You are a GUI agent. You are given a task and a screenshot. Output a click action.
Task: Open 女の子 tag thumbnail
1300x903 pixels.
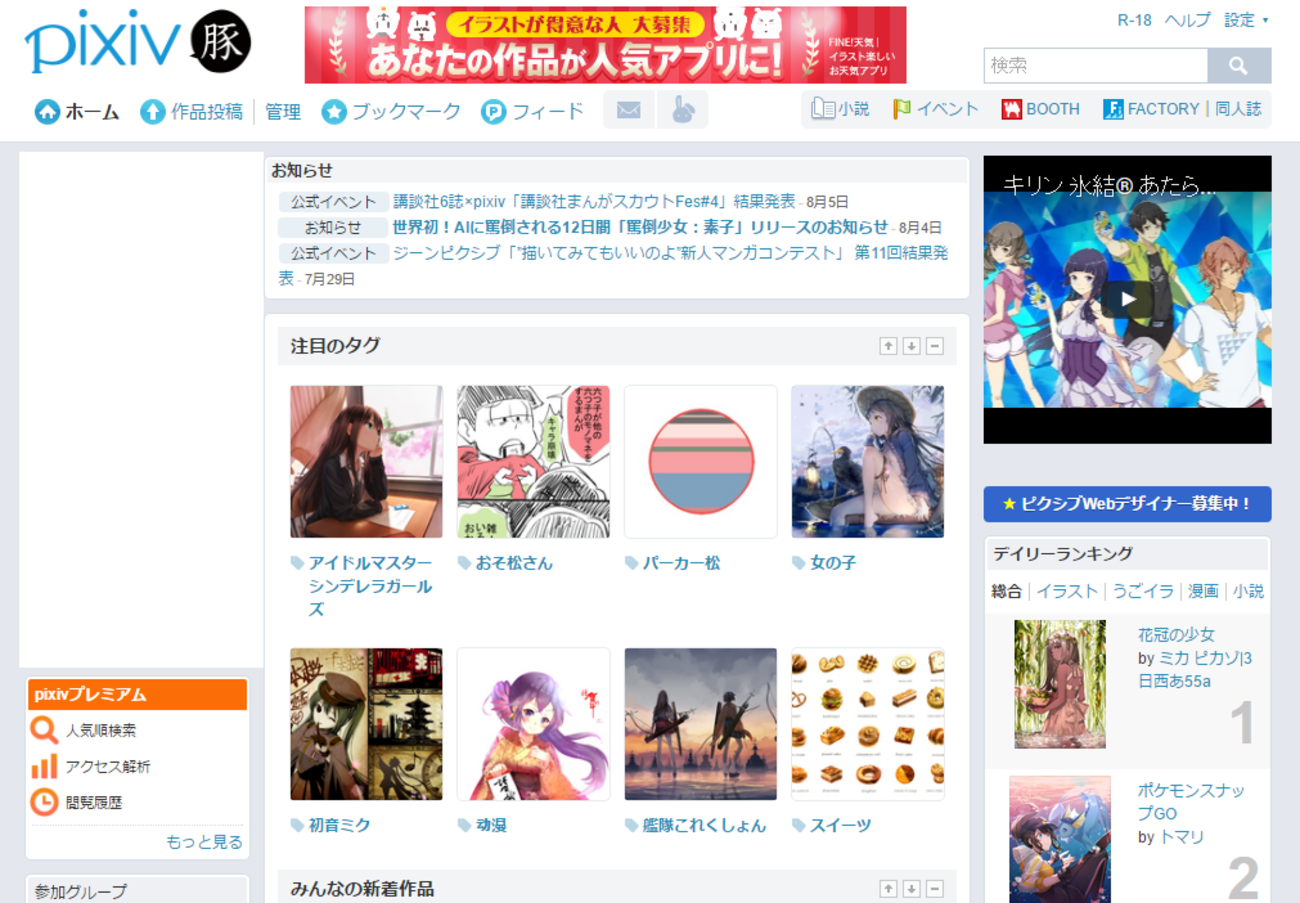pyautogui.click(x=867, y=462)
